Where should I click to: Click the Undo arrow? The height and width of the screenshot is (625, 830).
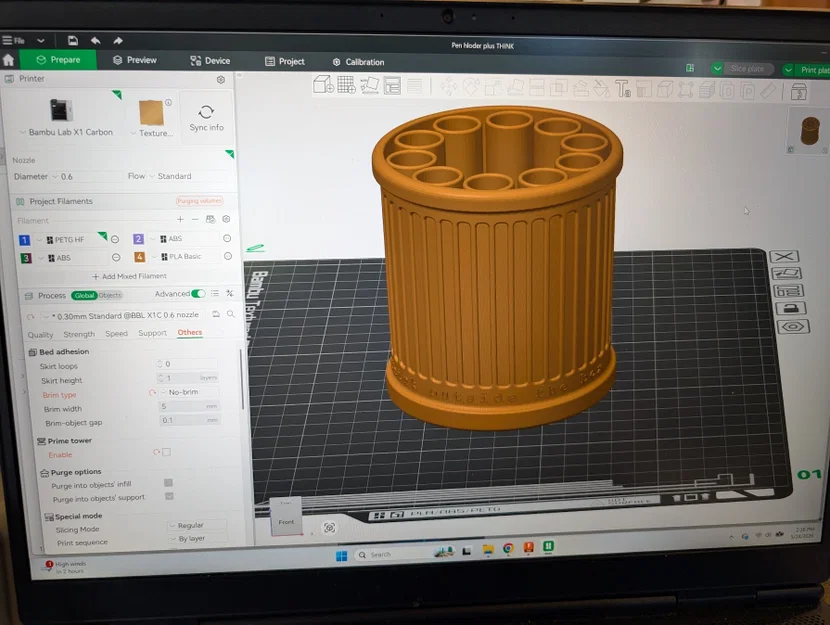96,40
